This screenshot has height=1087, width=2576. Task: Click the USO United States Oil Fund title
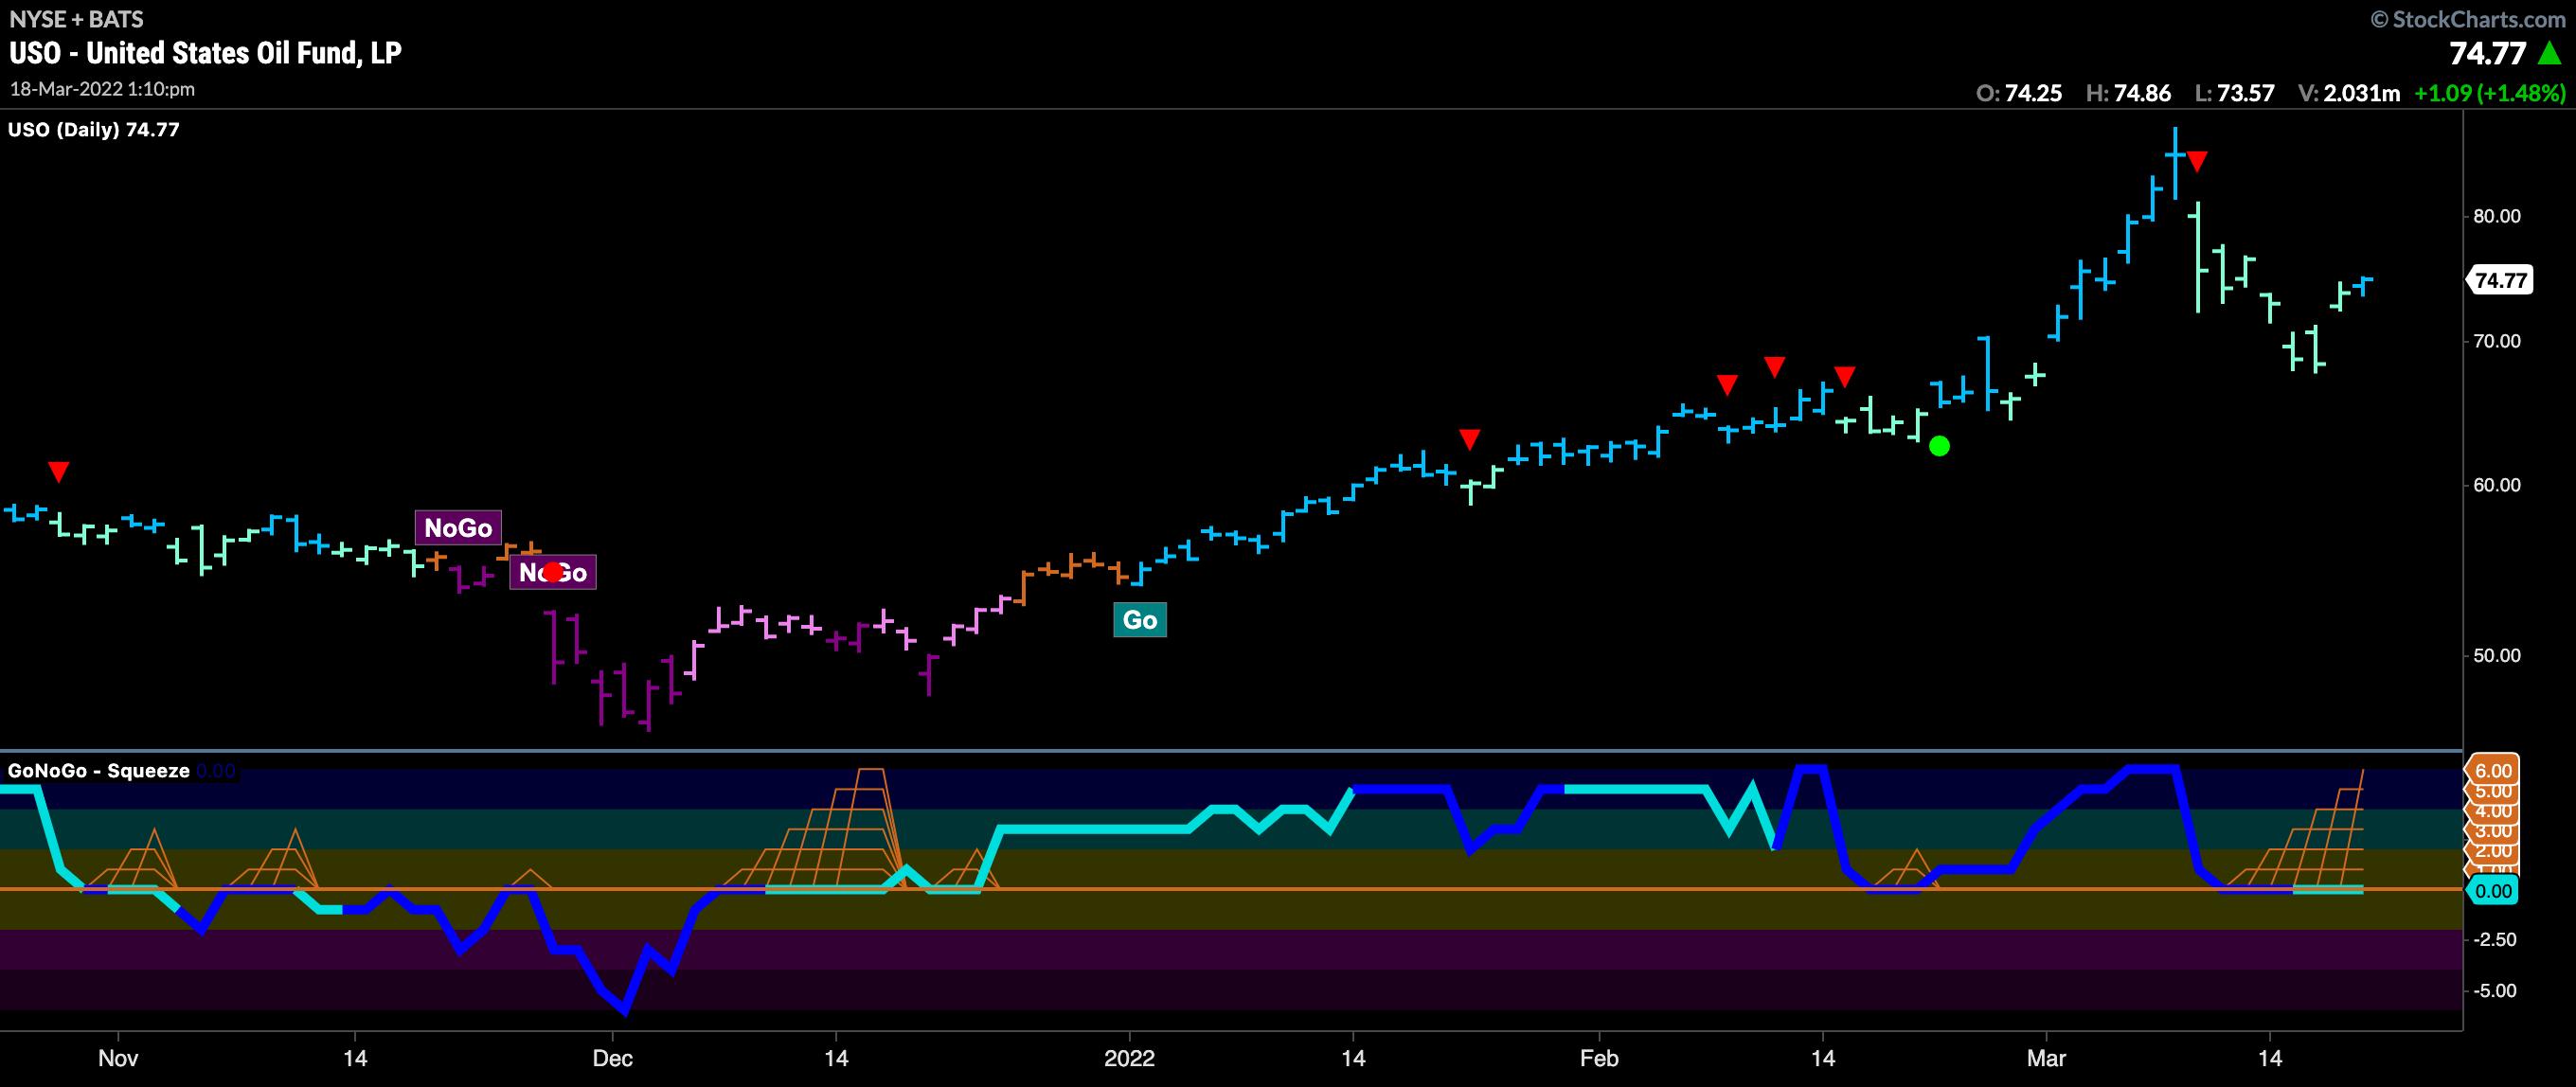click(x=206, y=53)
